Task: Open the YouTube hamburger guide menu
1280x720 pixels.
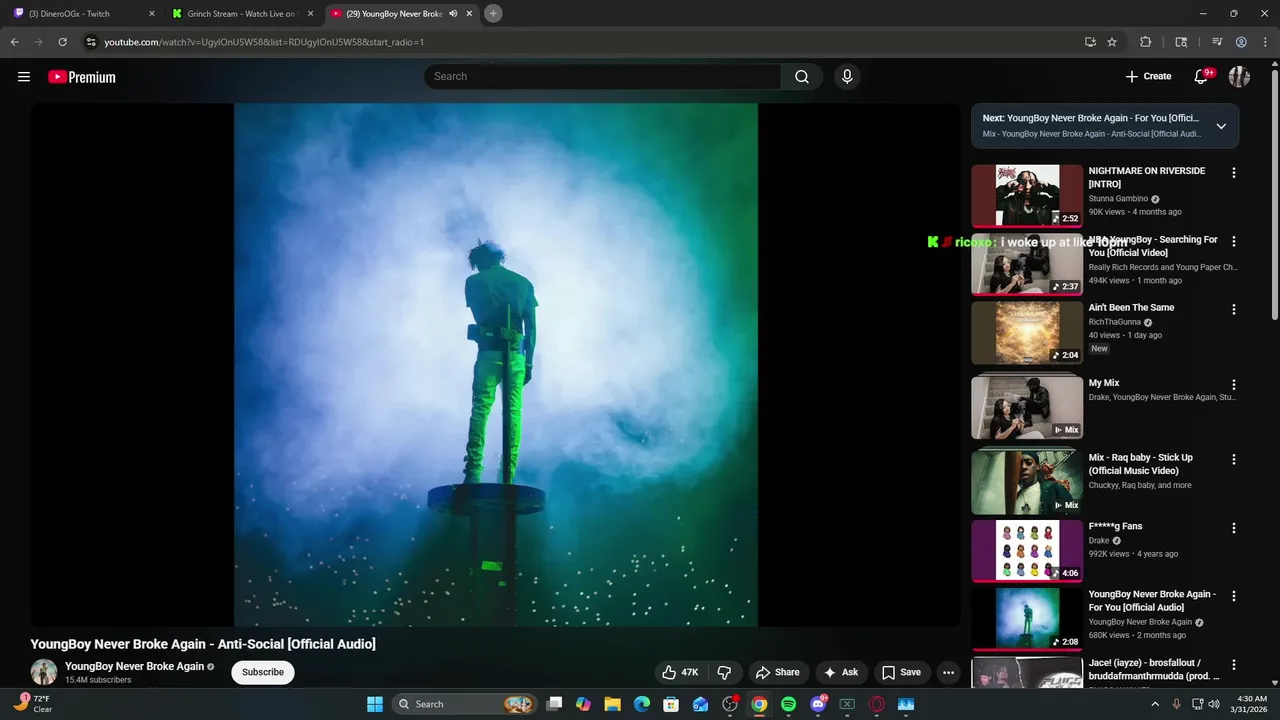Action: [24, 77]
